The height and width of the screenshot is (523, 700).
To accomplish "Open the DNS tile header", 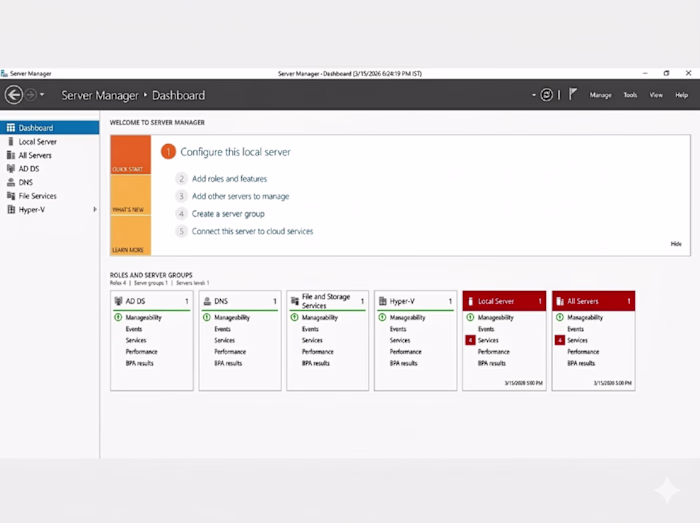I will coord(240,301).
